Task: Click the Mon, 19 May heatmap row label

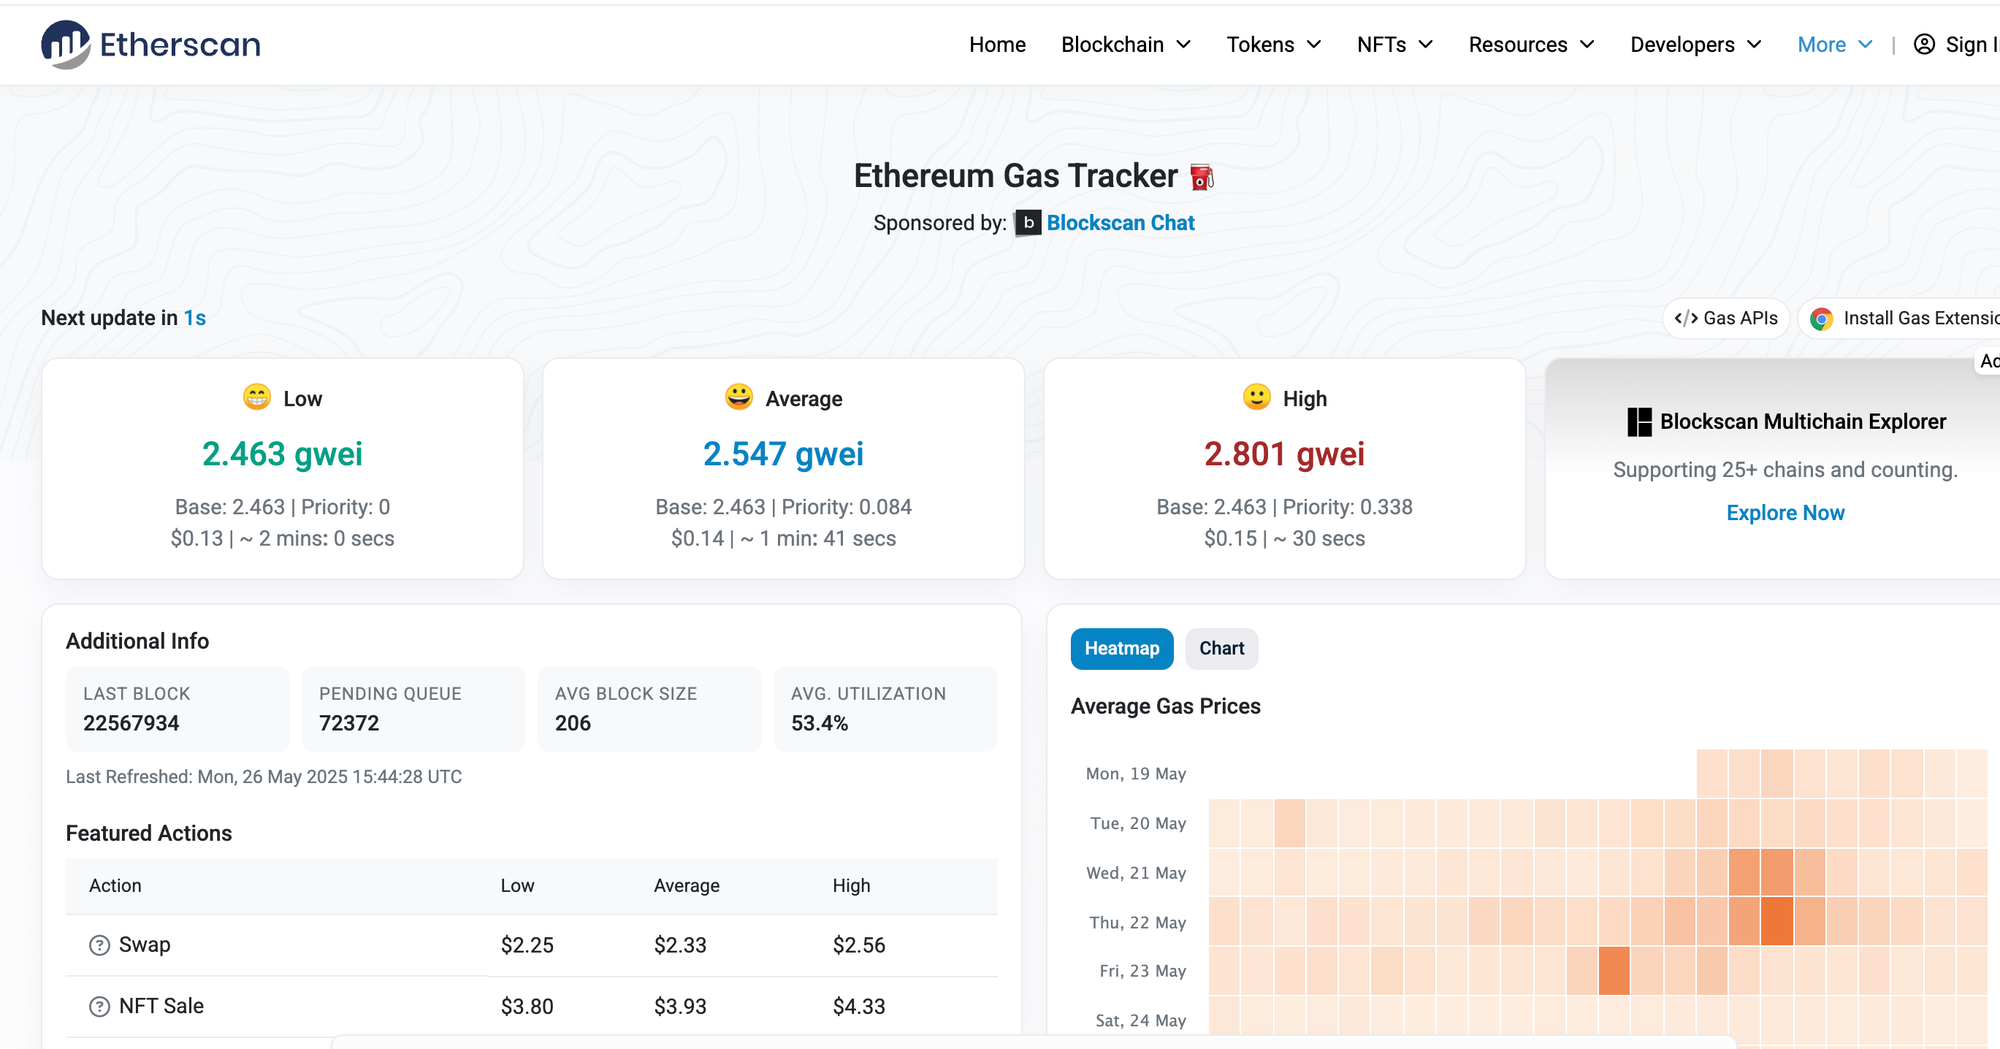Action: click(x=1136, y=774)
